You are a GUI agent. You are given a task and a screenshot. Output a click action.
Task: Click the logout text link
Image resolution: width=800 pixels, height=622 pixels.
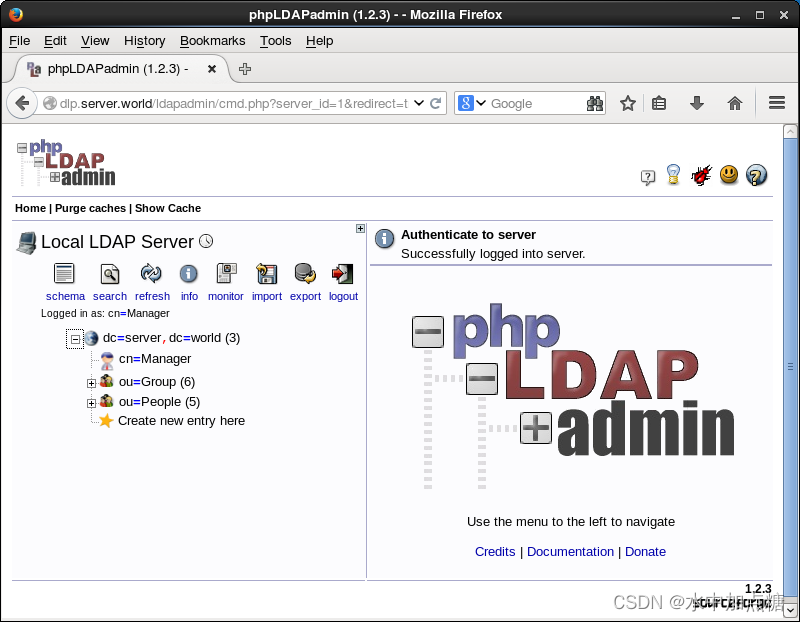(343, 296)
